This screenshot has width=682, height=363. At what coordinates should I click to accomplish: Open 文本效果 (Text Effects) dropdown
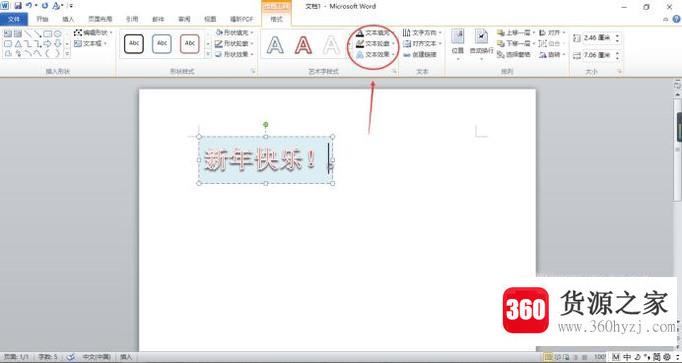point(375,54)
